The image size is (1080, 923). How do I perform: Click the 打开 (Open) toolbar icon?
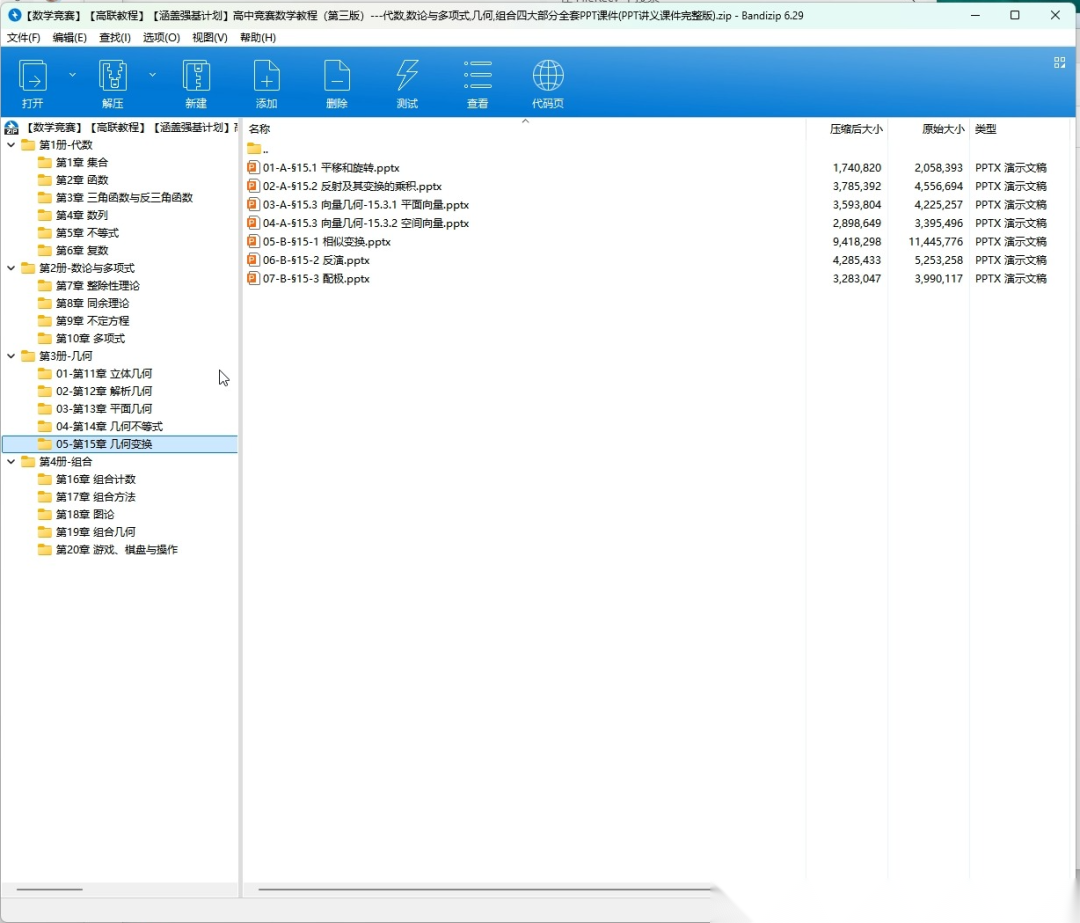pyautogui.click(x=33, y=77)
